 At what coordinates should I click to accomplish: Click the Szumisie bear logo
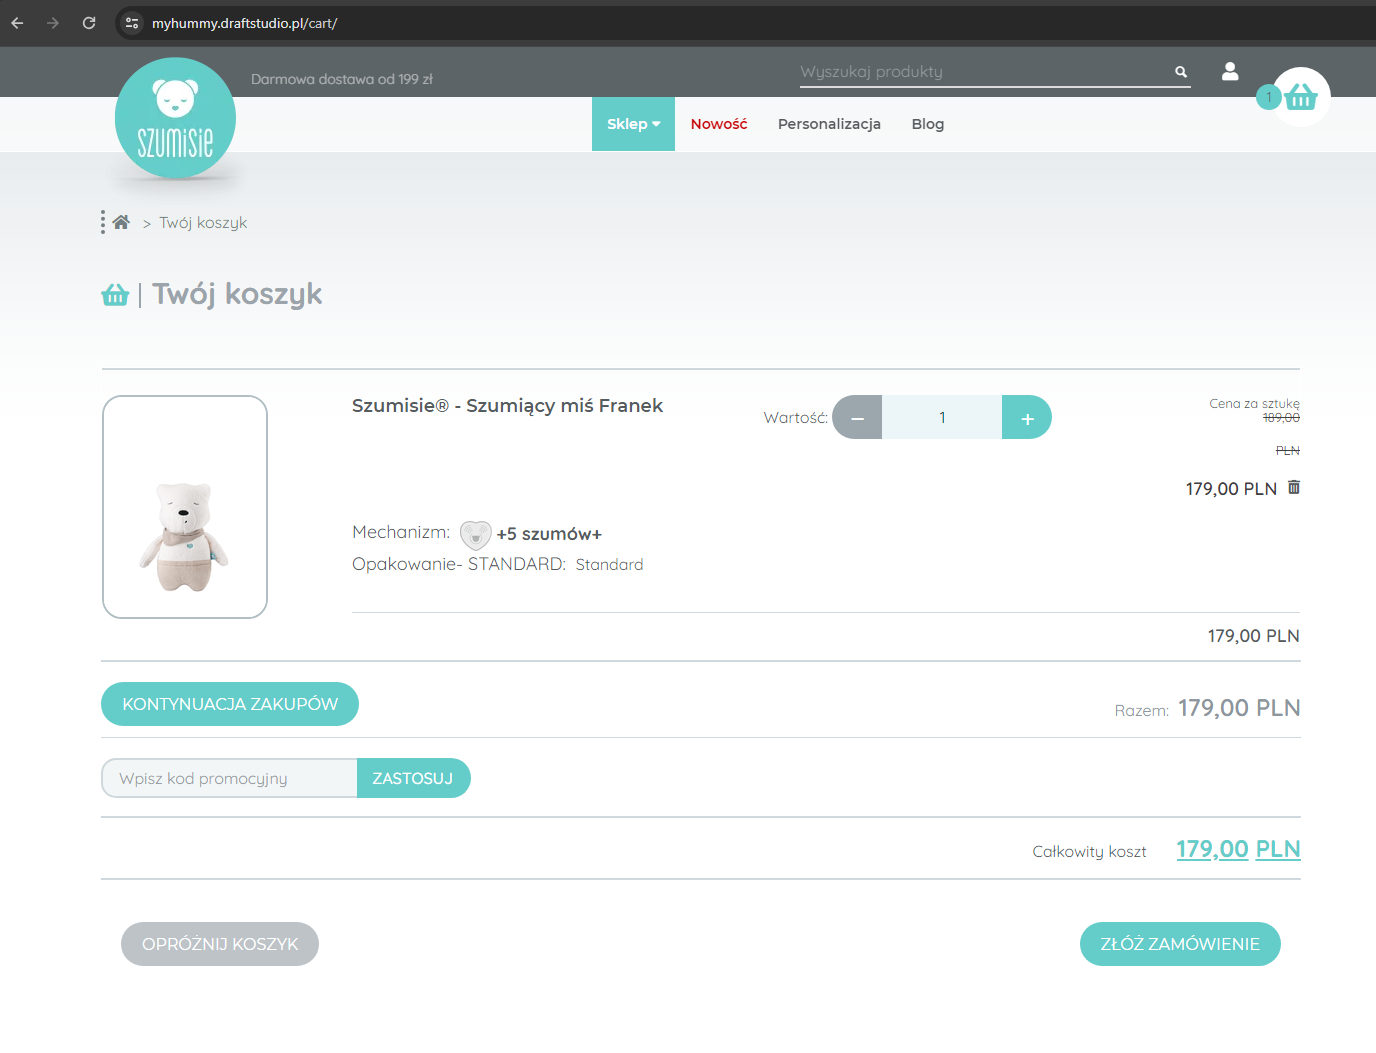[175, 119]
